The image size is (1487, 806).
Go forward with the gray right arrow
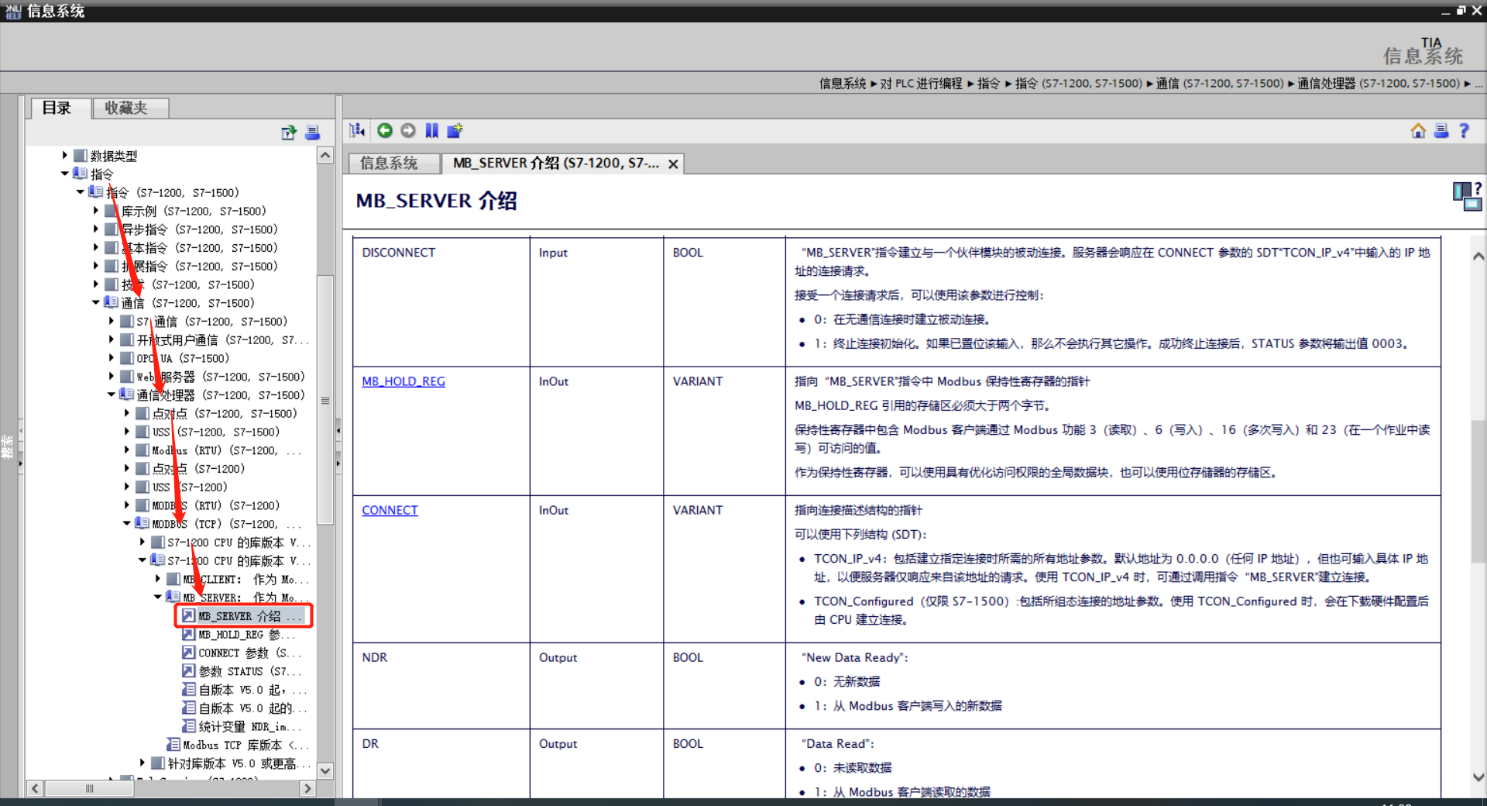pyautogui.click(x=408, y=131)
